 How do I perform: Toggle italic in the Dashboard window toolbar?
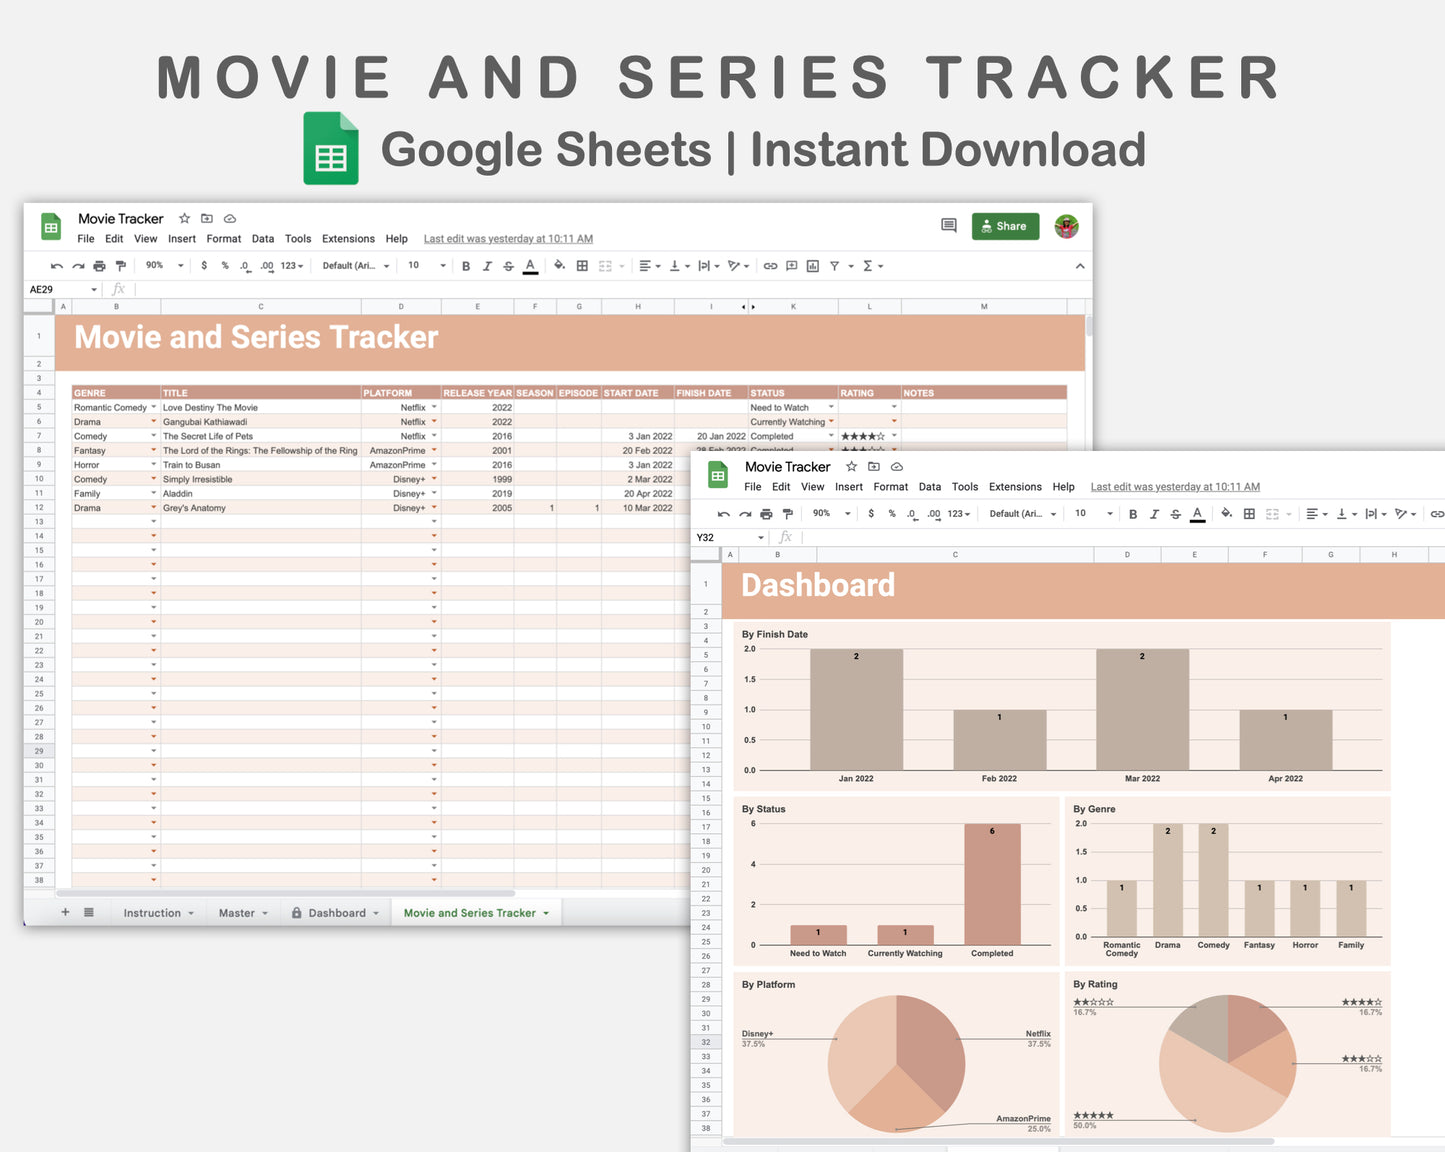tap(1154, 514)
